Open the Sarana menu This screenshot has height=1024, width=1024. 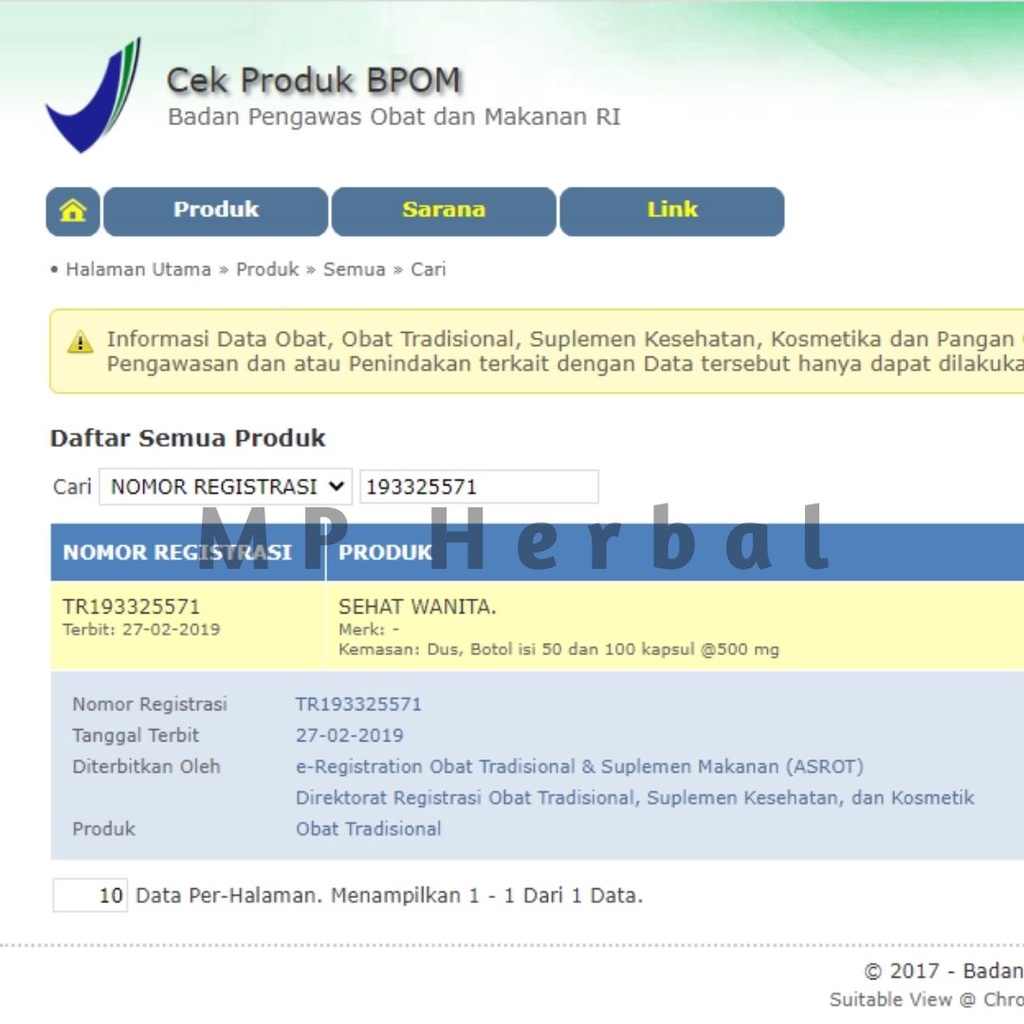click(x=444, y=211)
